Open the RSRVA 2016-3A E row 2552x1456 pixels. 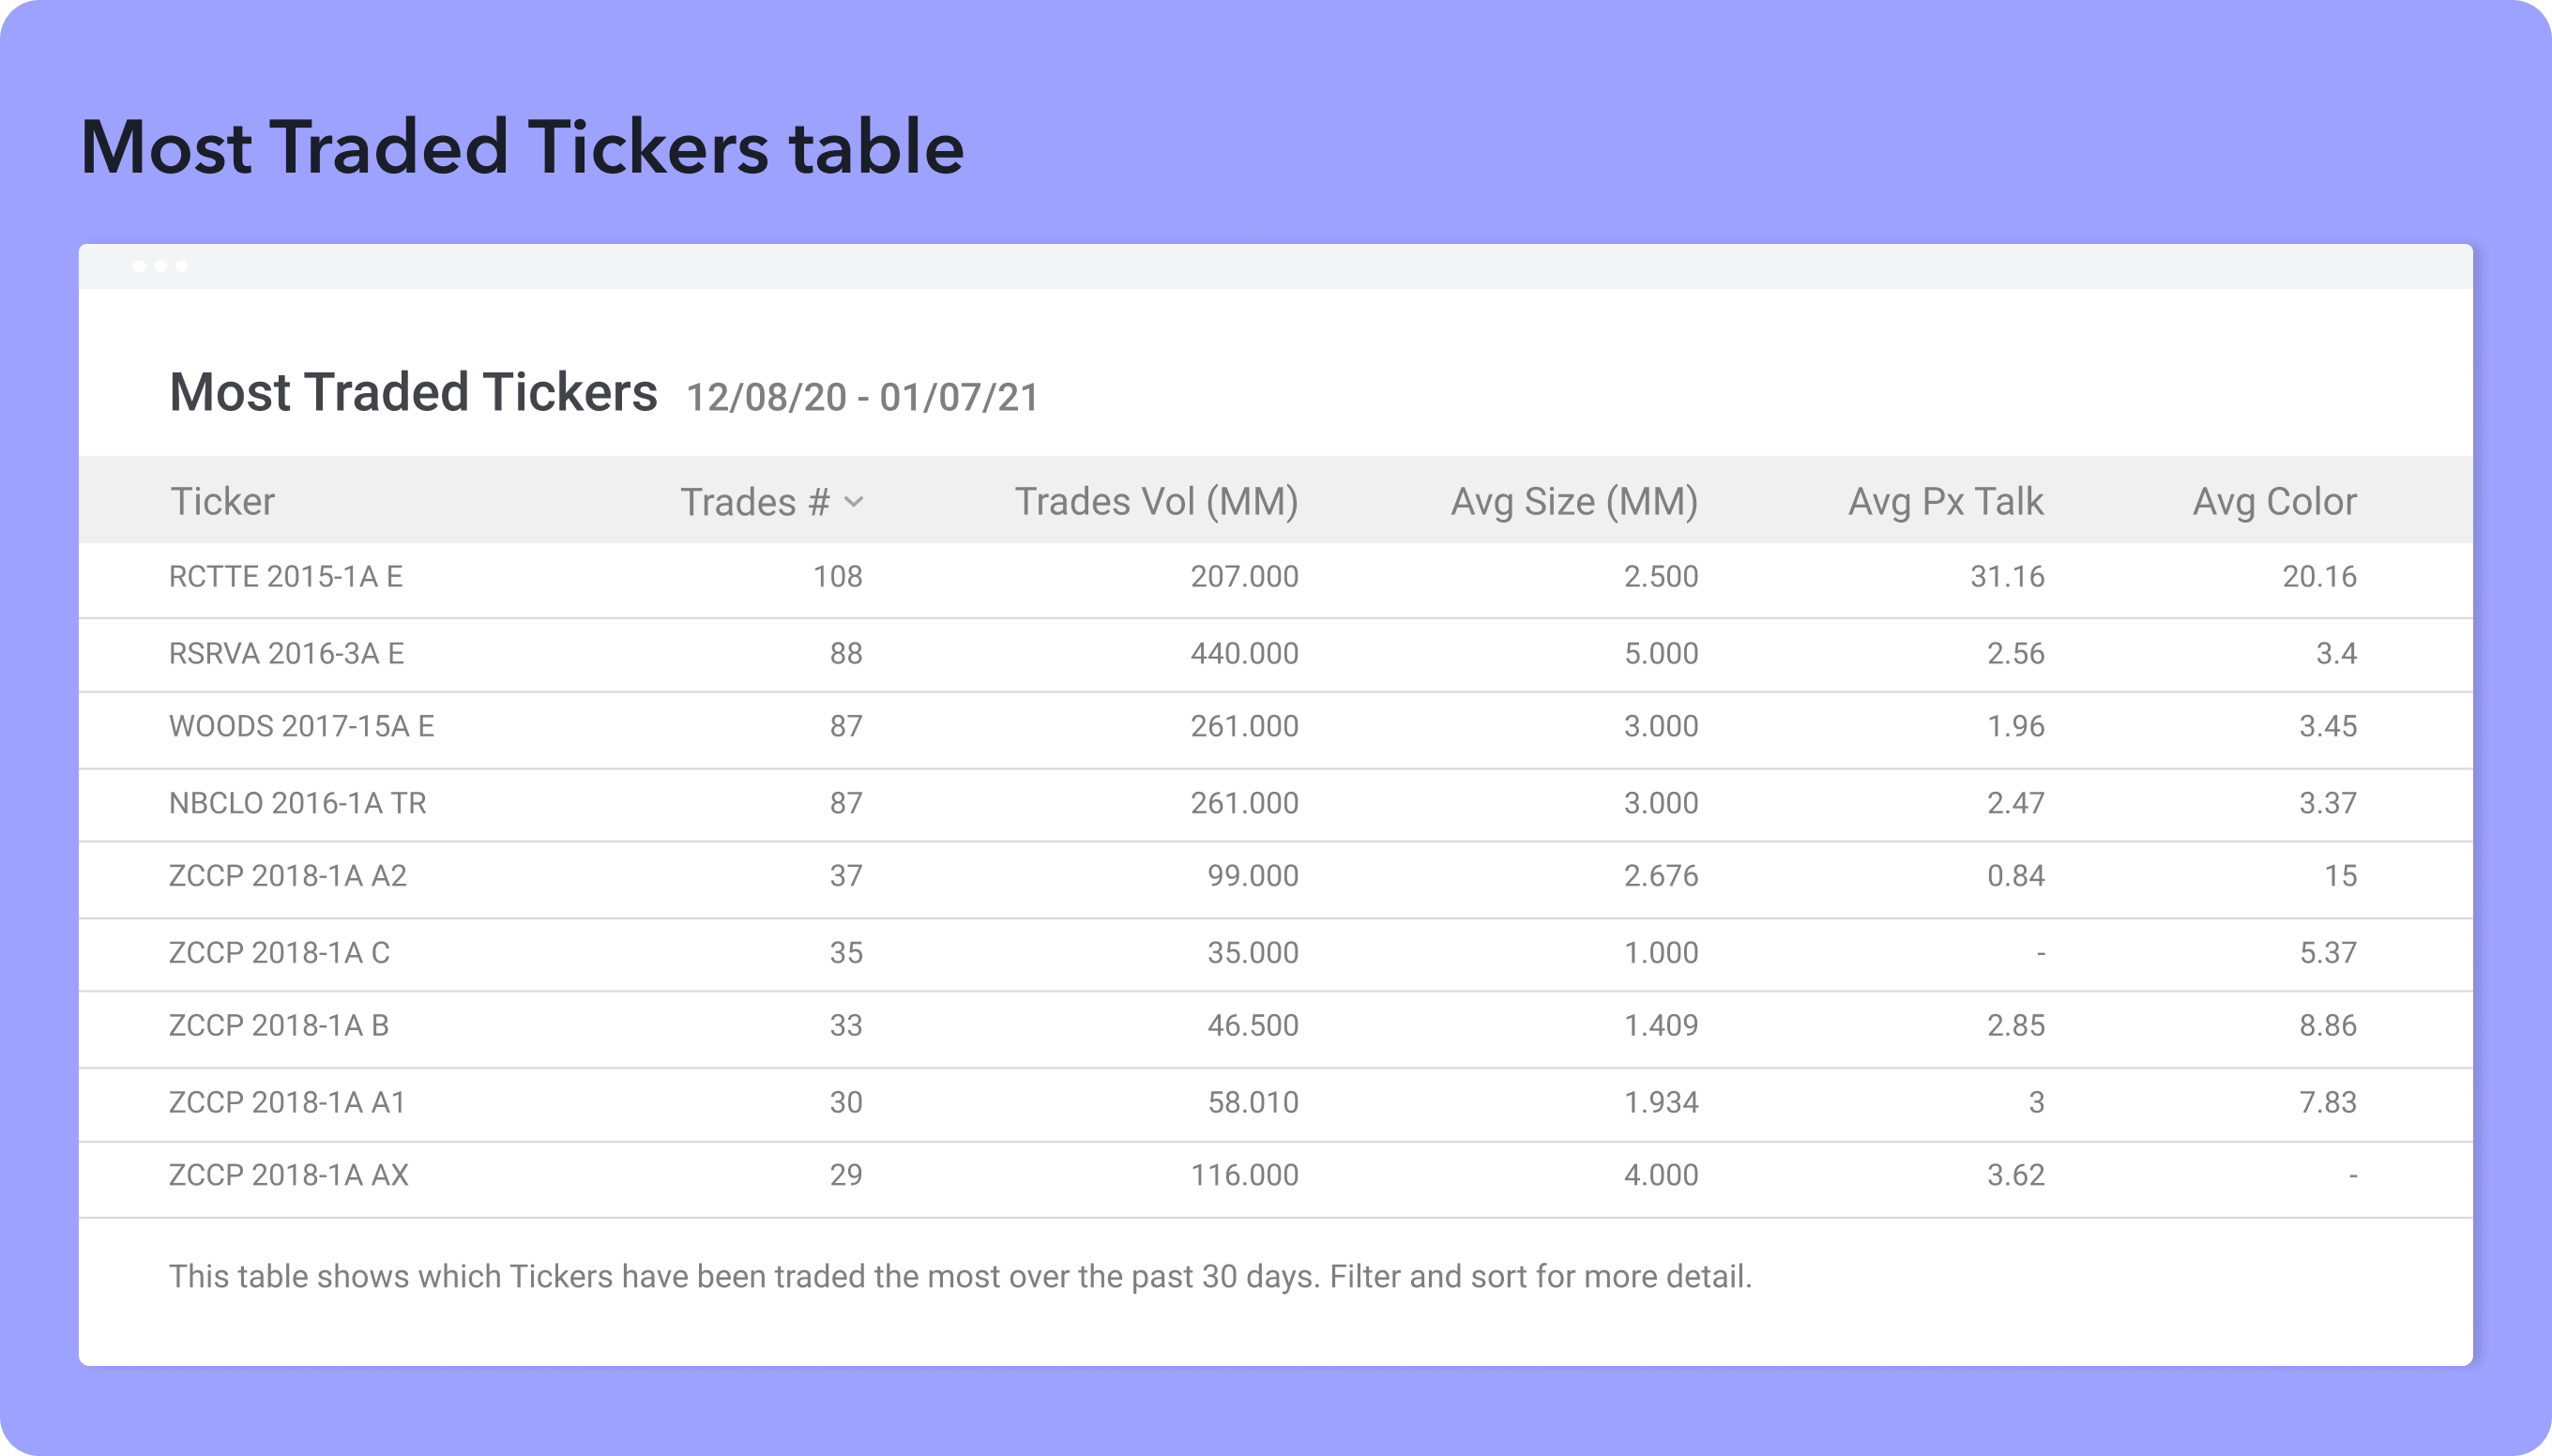[286, 654]
